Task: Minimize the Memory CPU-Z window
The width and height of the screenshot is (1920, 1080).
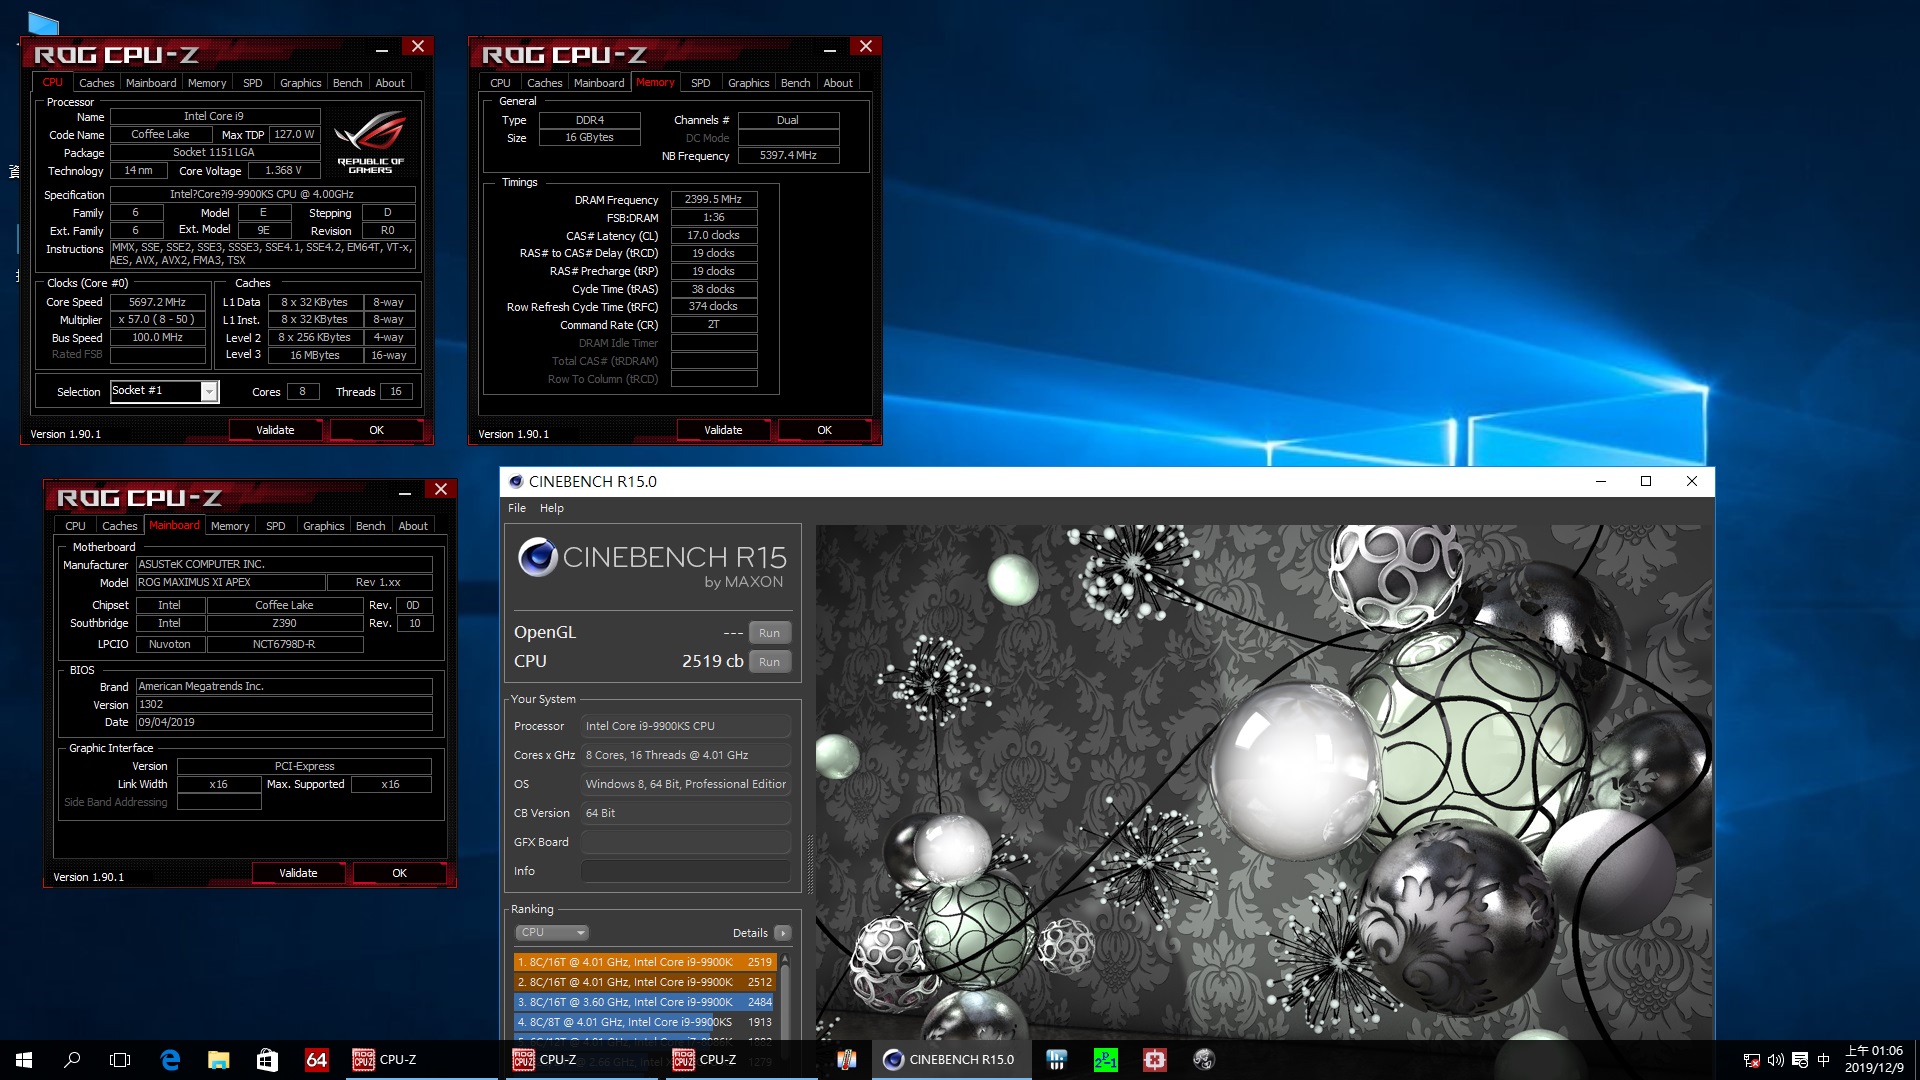Action: coord(829,49)
